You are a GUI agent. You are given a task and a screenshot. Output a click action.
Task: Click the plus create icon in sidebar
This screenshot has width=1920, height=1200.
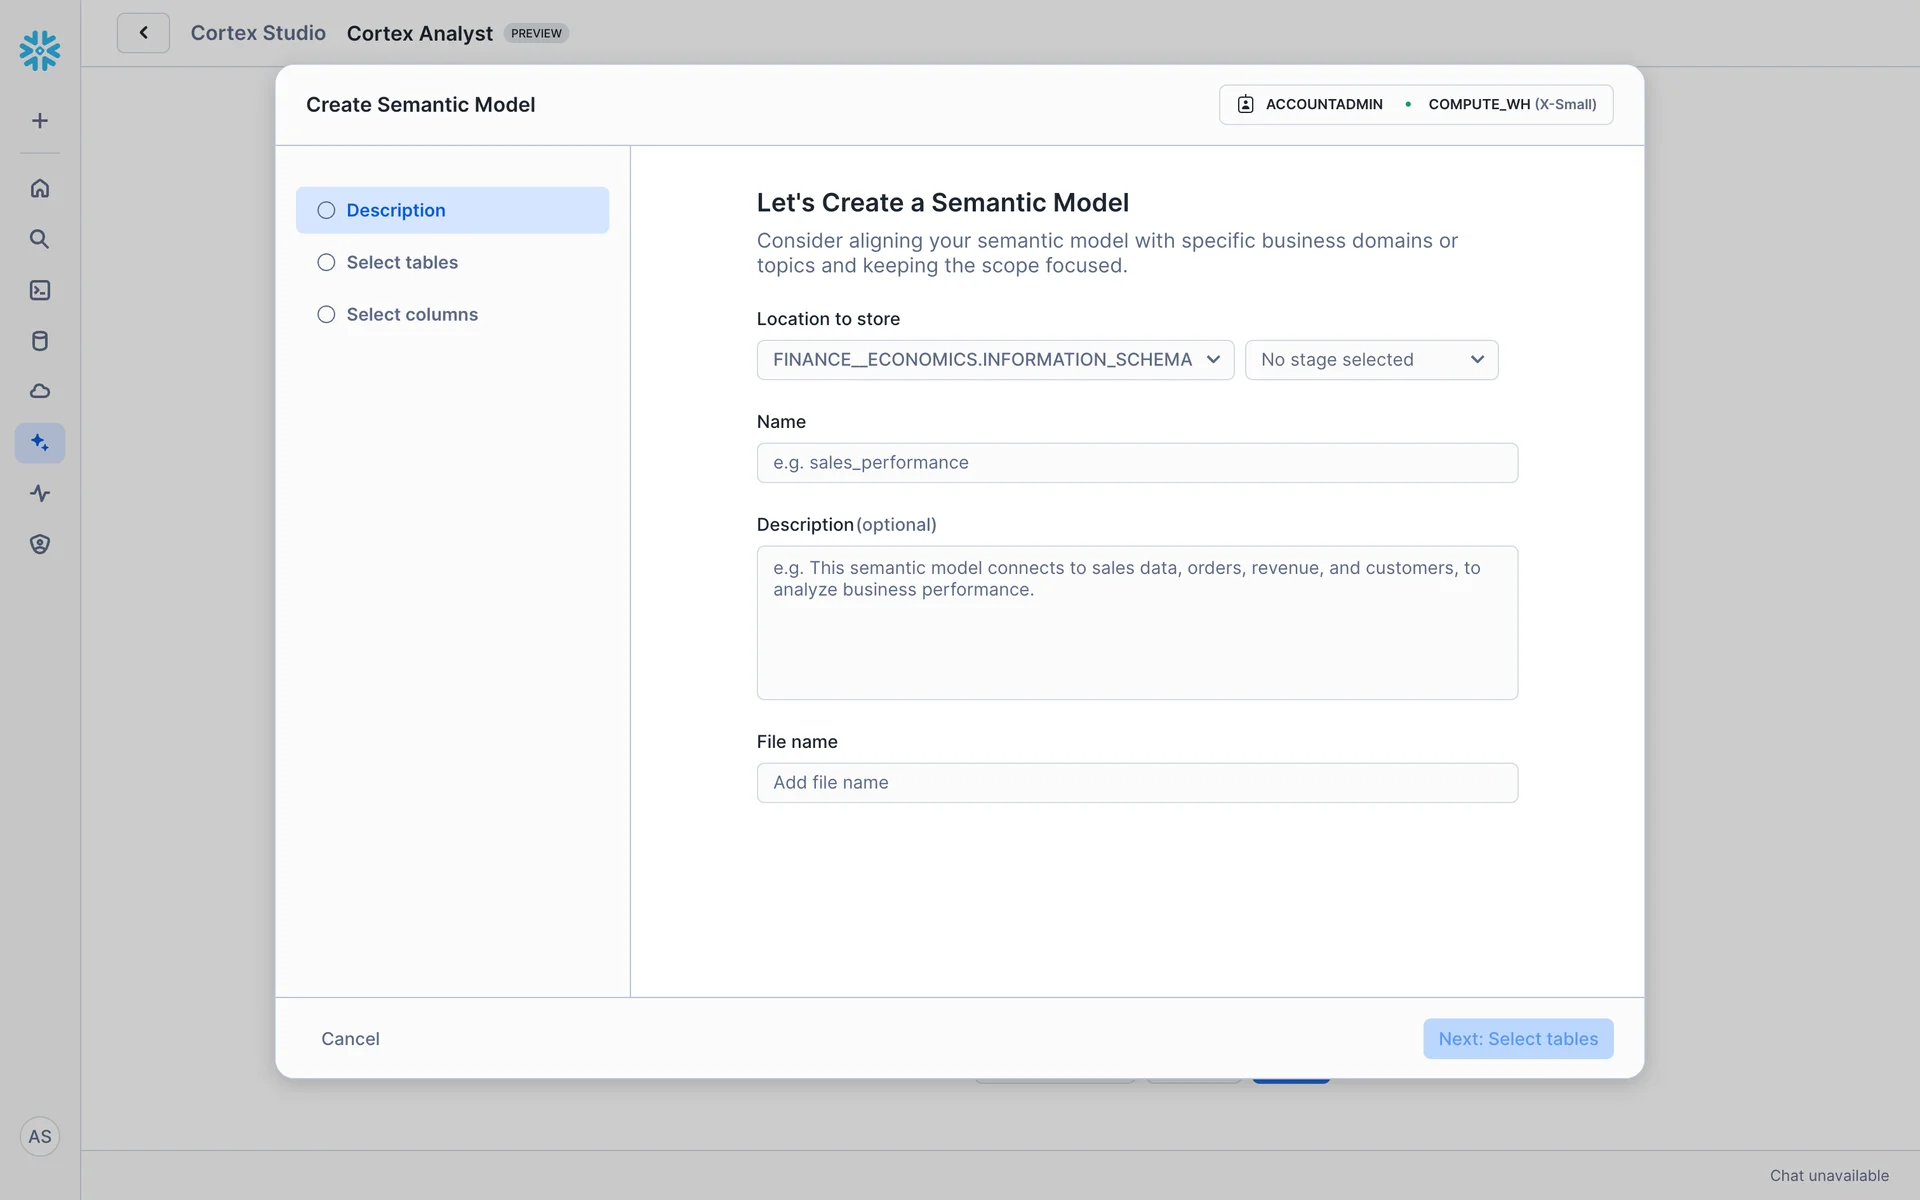tap(40, 121)
